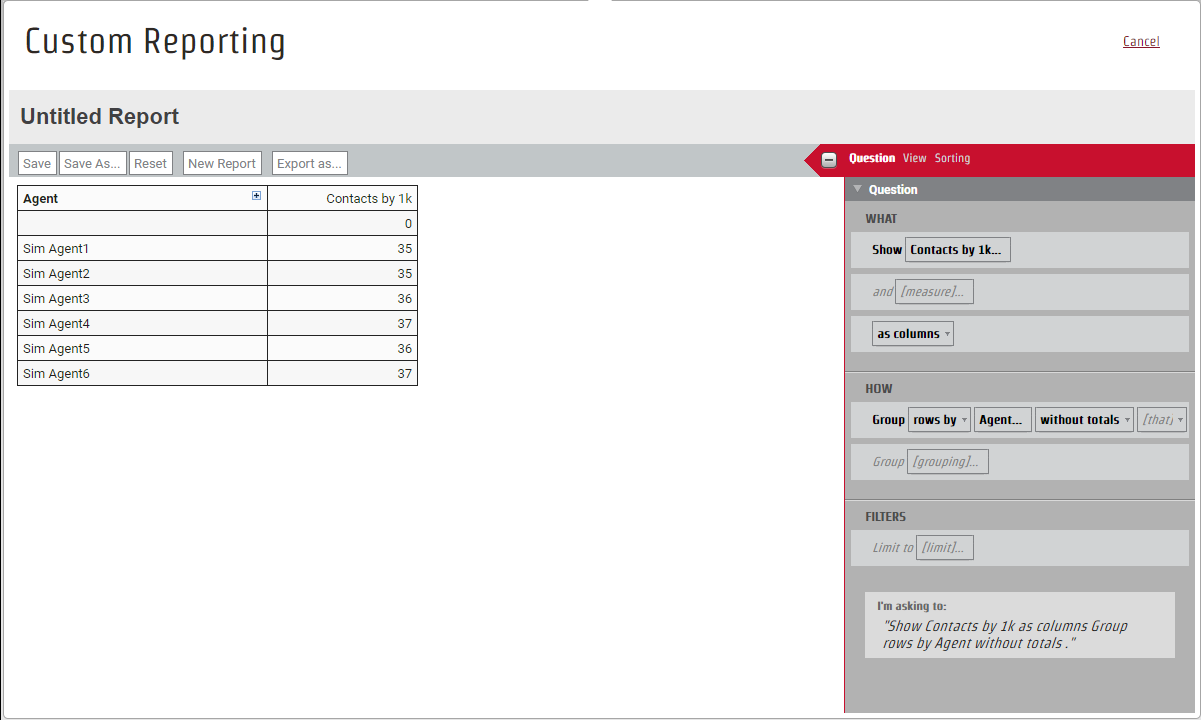Screen dimensions: 1201x720
Task: Click the expand icon in Agent header
Action: (256, 196)
